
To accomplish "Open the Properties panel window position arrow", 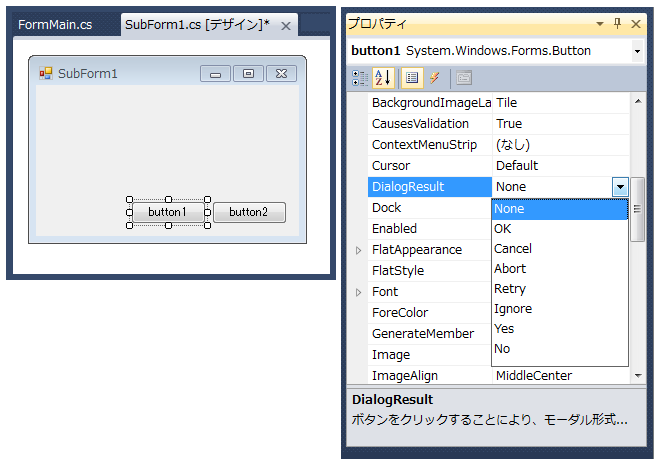I will pyautogui.click(x=599, y=24).
